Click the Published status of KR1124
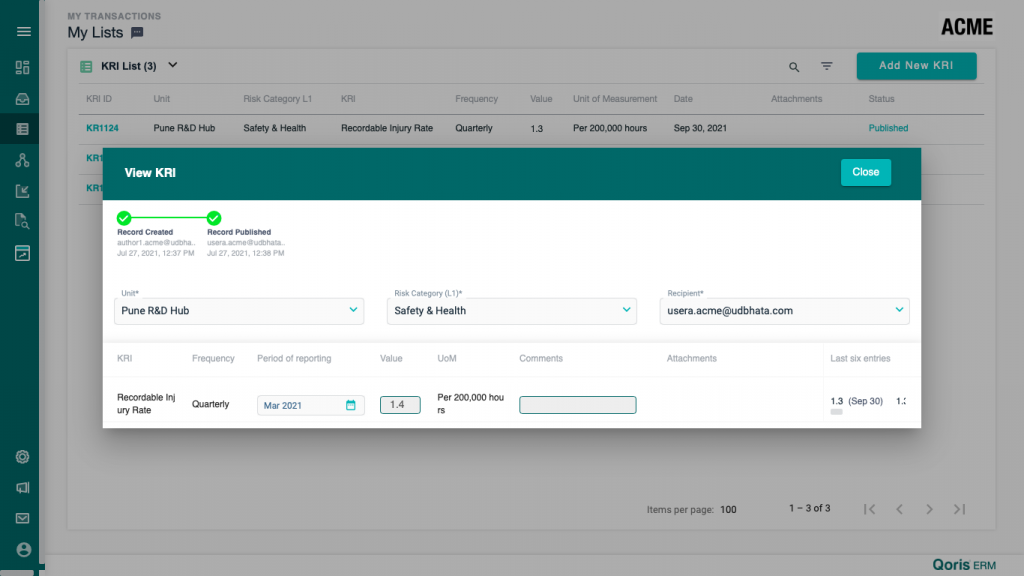 click(x=888, y=128)
